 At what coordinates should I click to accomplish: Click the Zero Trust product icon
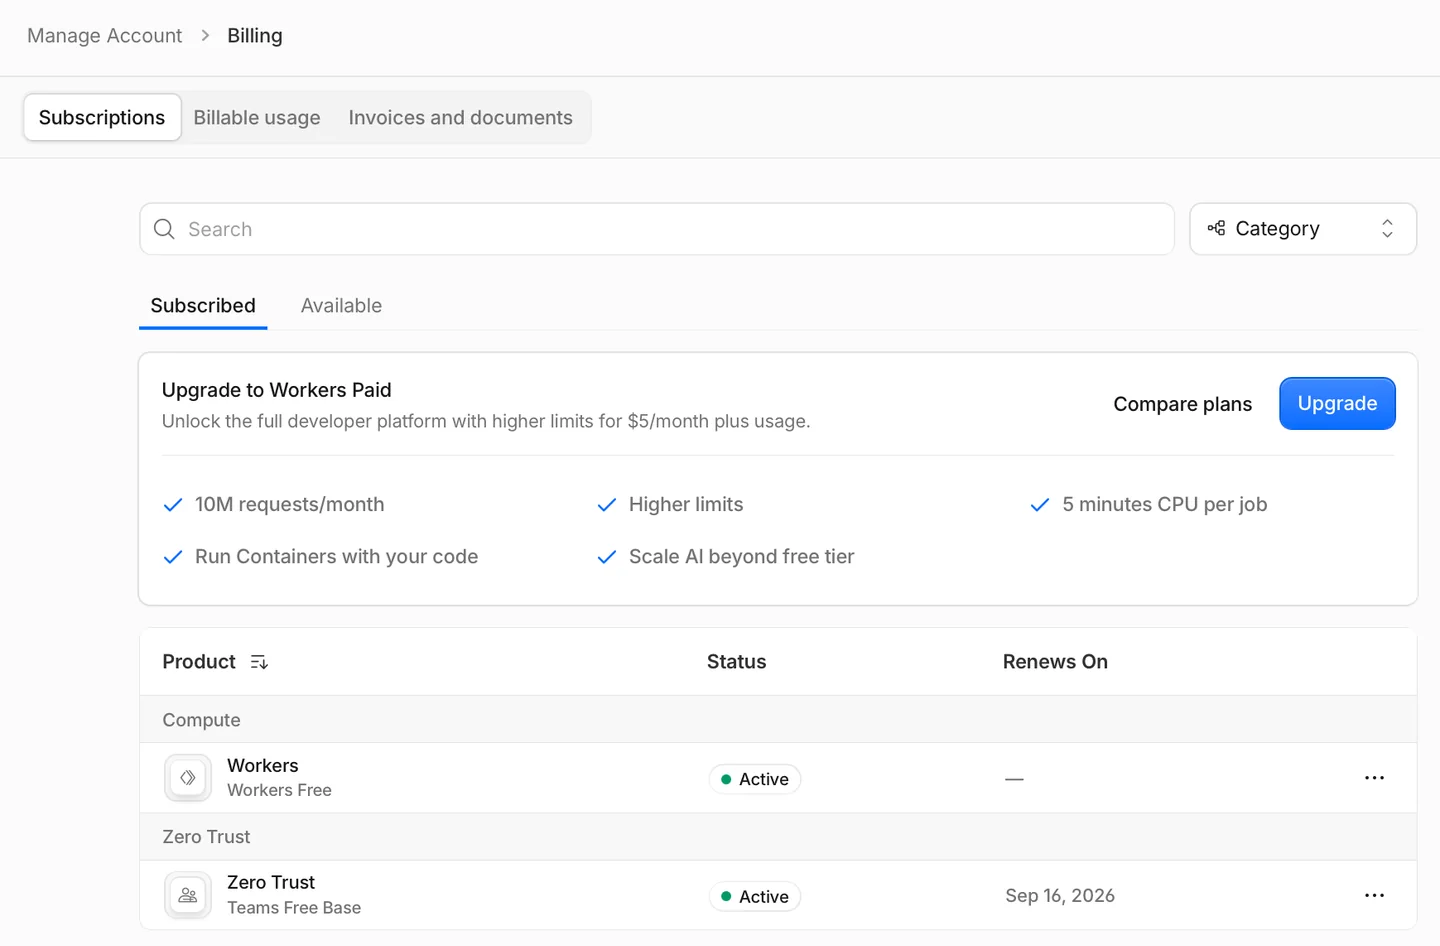[x=188, y=895]
